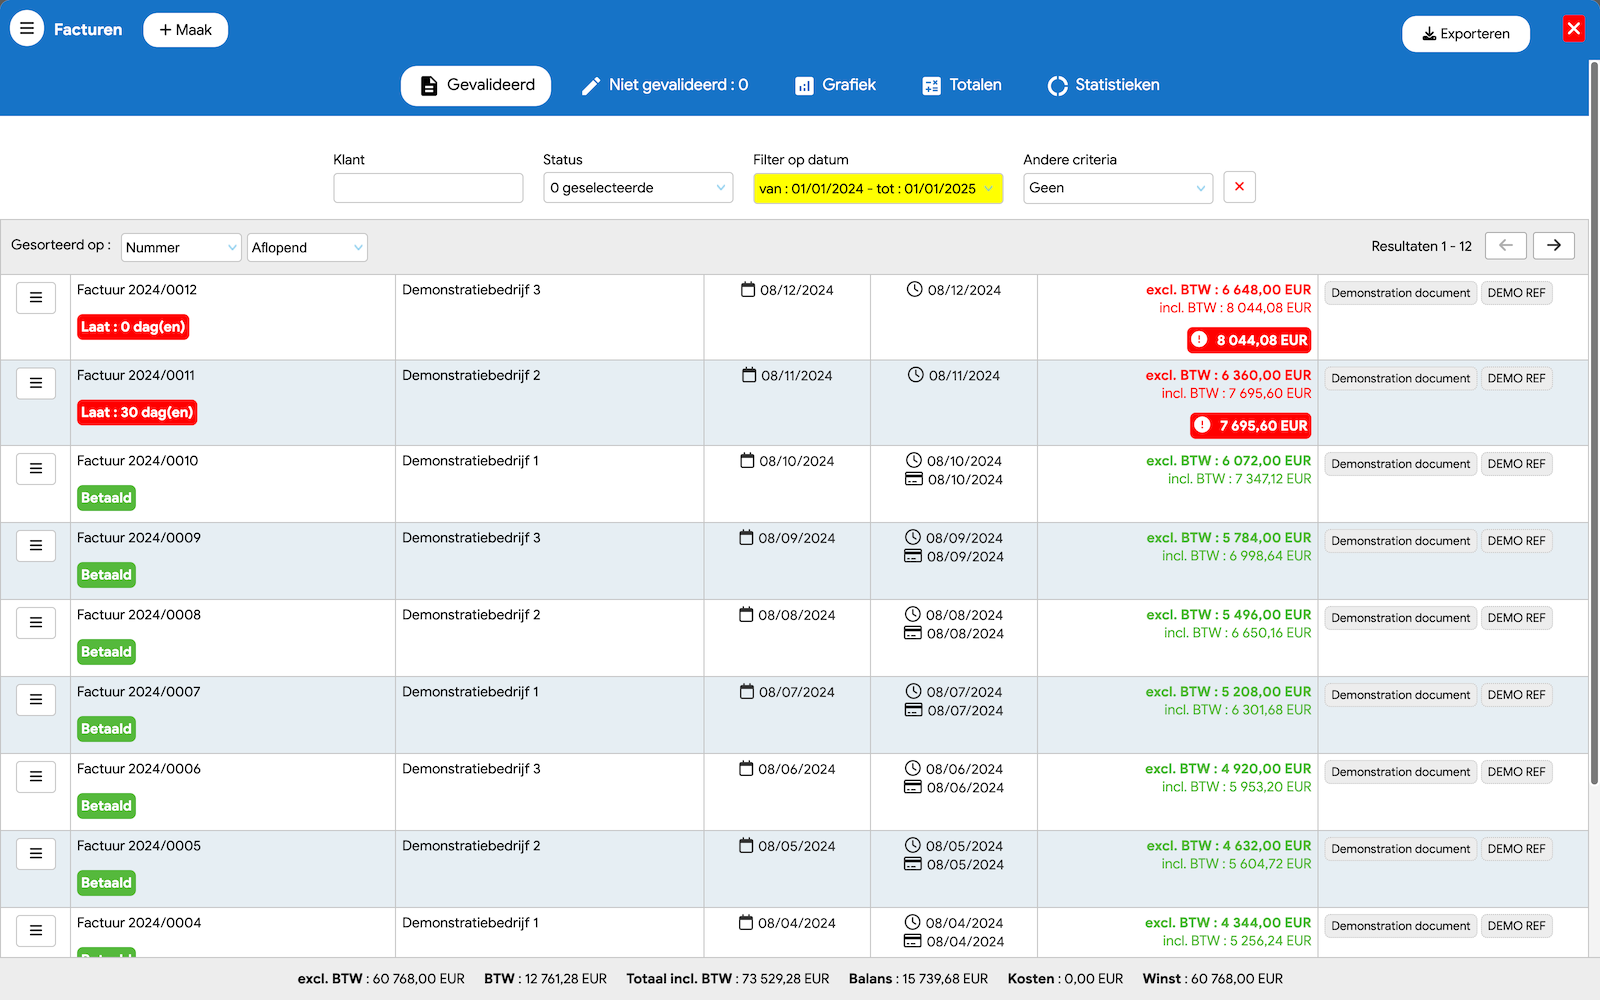Click Winst 60 768,00 EUR footer value
The height and width of the screenshot is (1000, 1600).
pos(1213,979)
